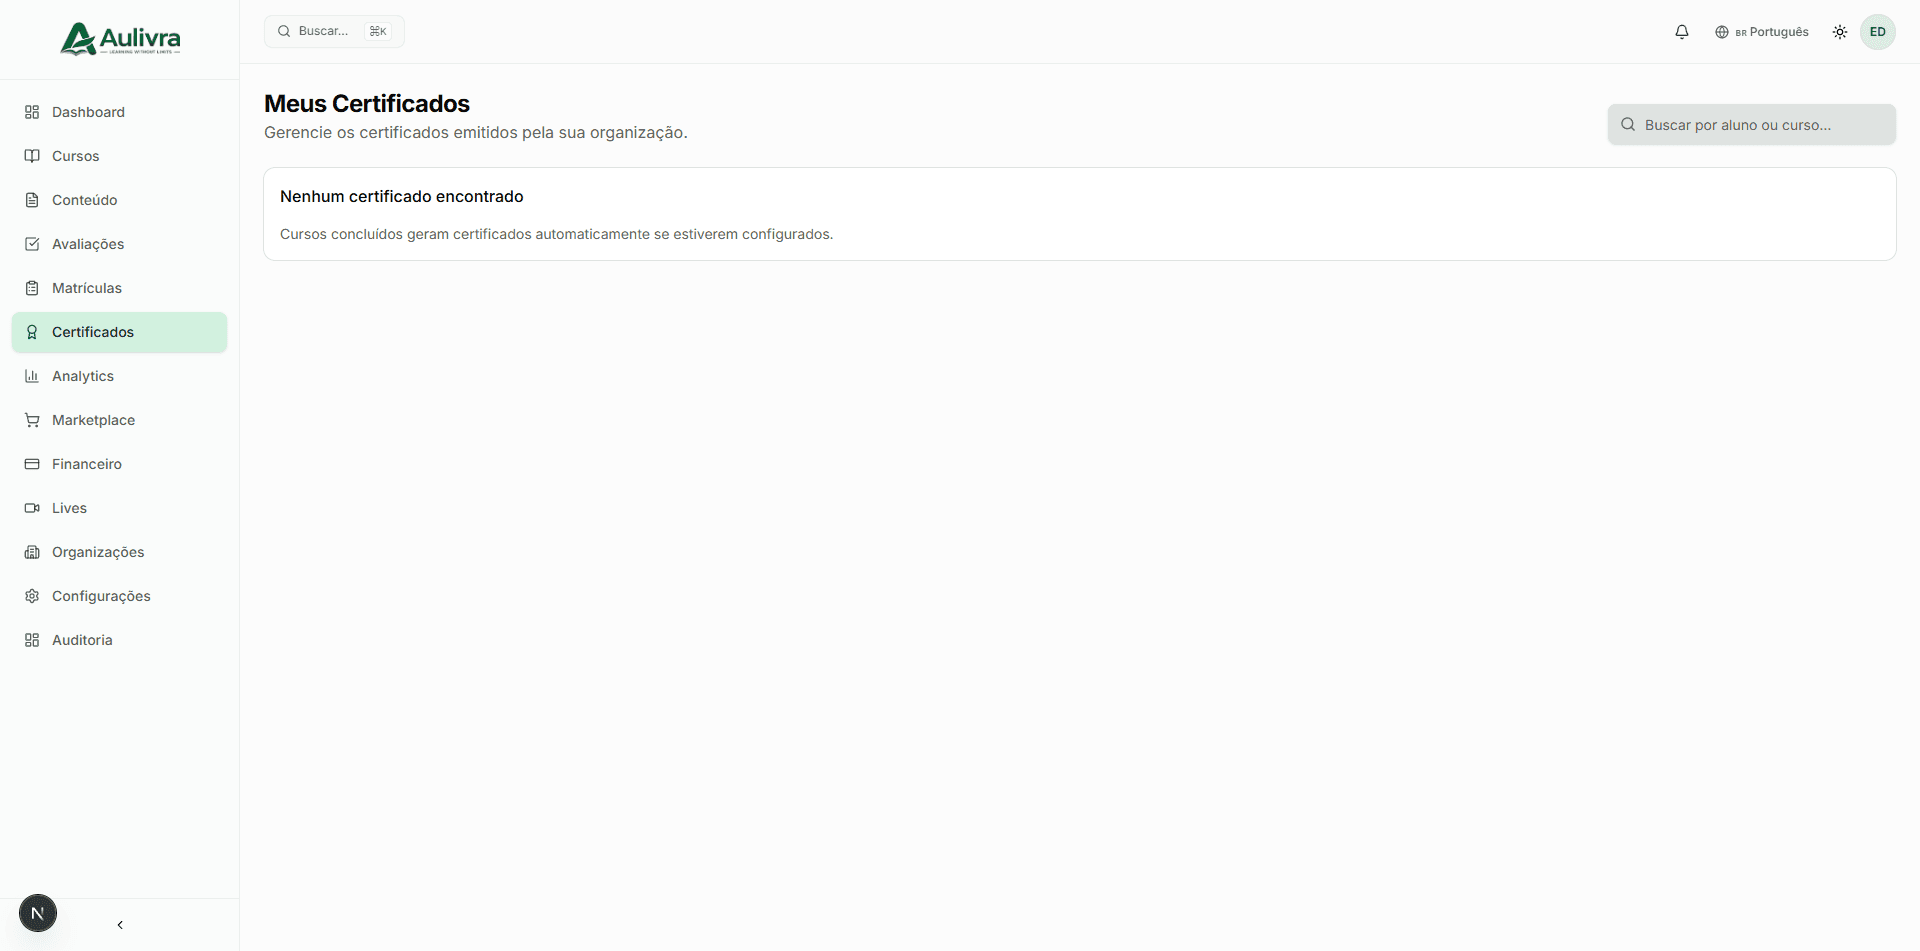The image size is (1920, 951).
Task: Click the Auditoria grid icon
Action: tap(32, 640)
